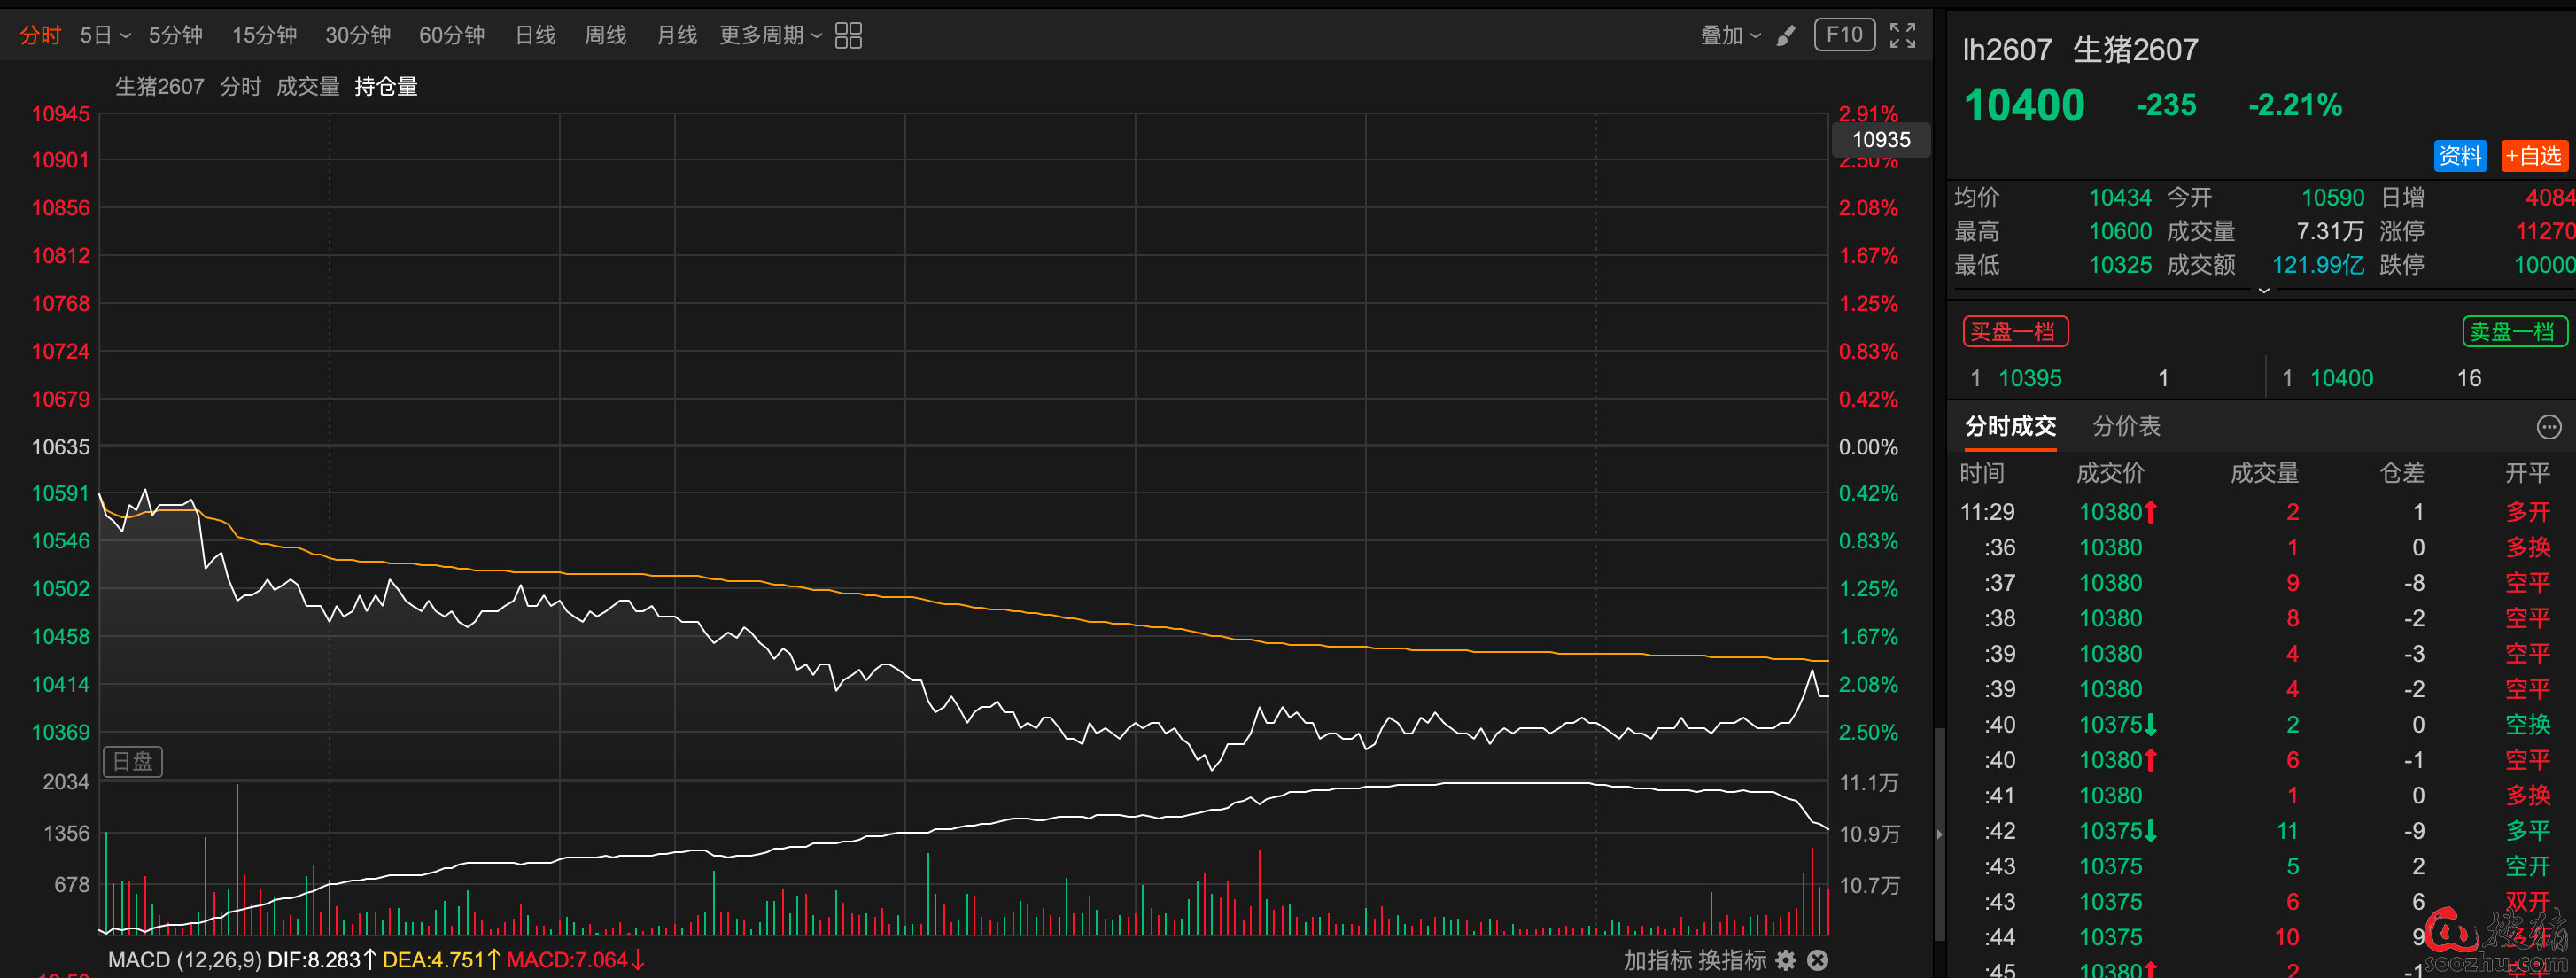Open the multi-chart grid layout icon
Viewport: 2576px width, 978px height.
pos(848,35)
